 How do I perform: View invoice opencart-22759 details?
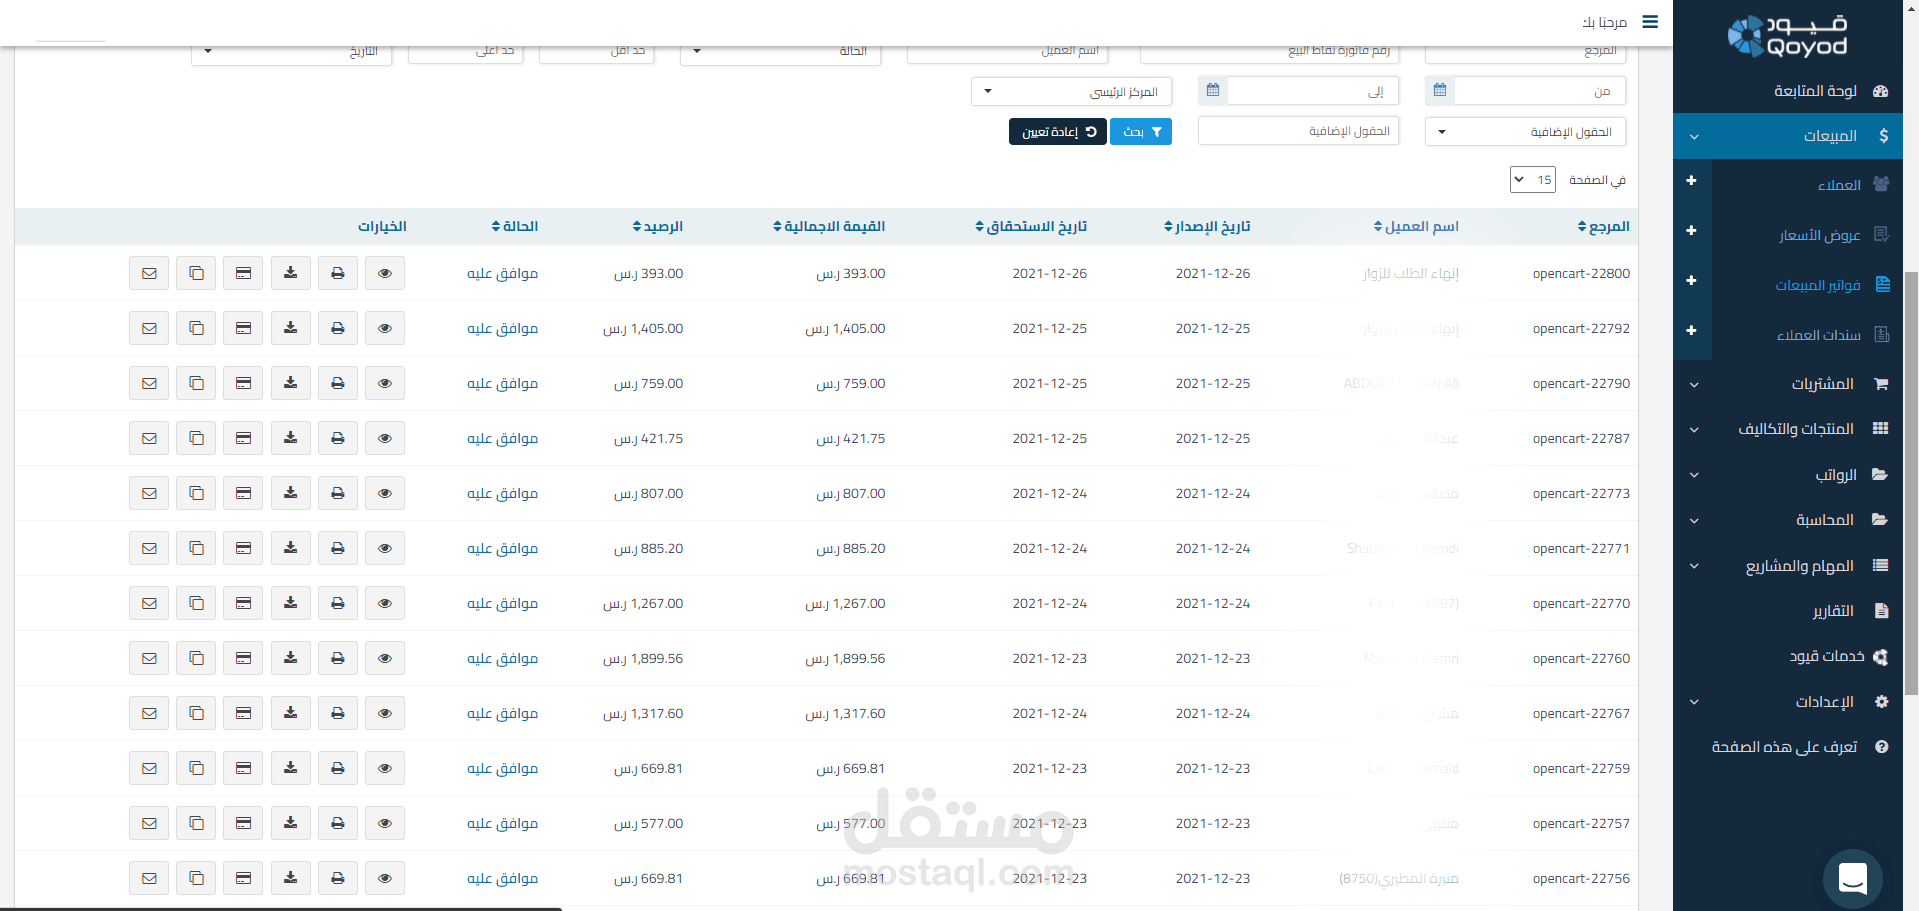click(x=385, y=768)
